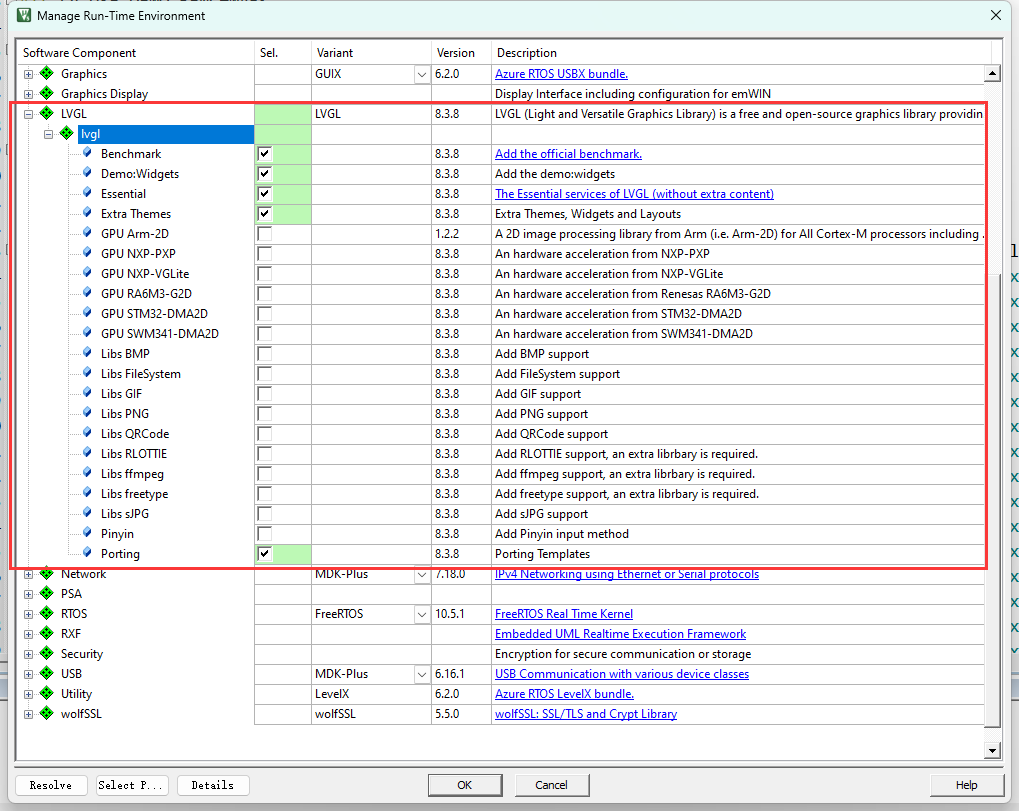The width and height of the screenshot is (1019, 811).
Task: Click the lvgl sub-group diamond icon
Action: pos(67,134)
